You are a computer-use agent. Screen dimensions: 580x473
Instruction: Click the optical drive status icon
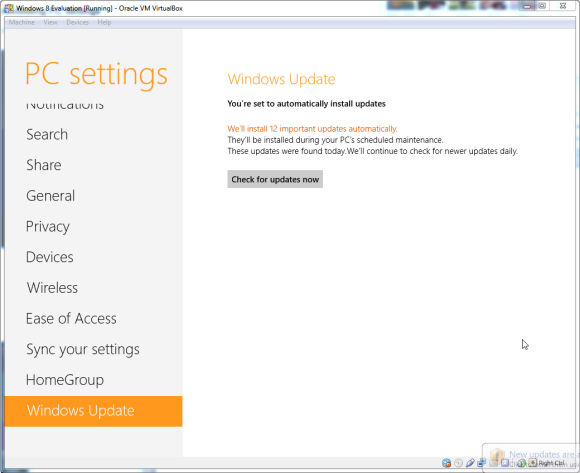458,463
